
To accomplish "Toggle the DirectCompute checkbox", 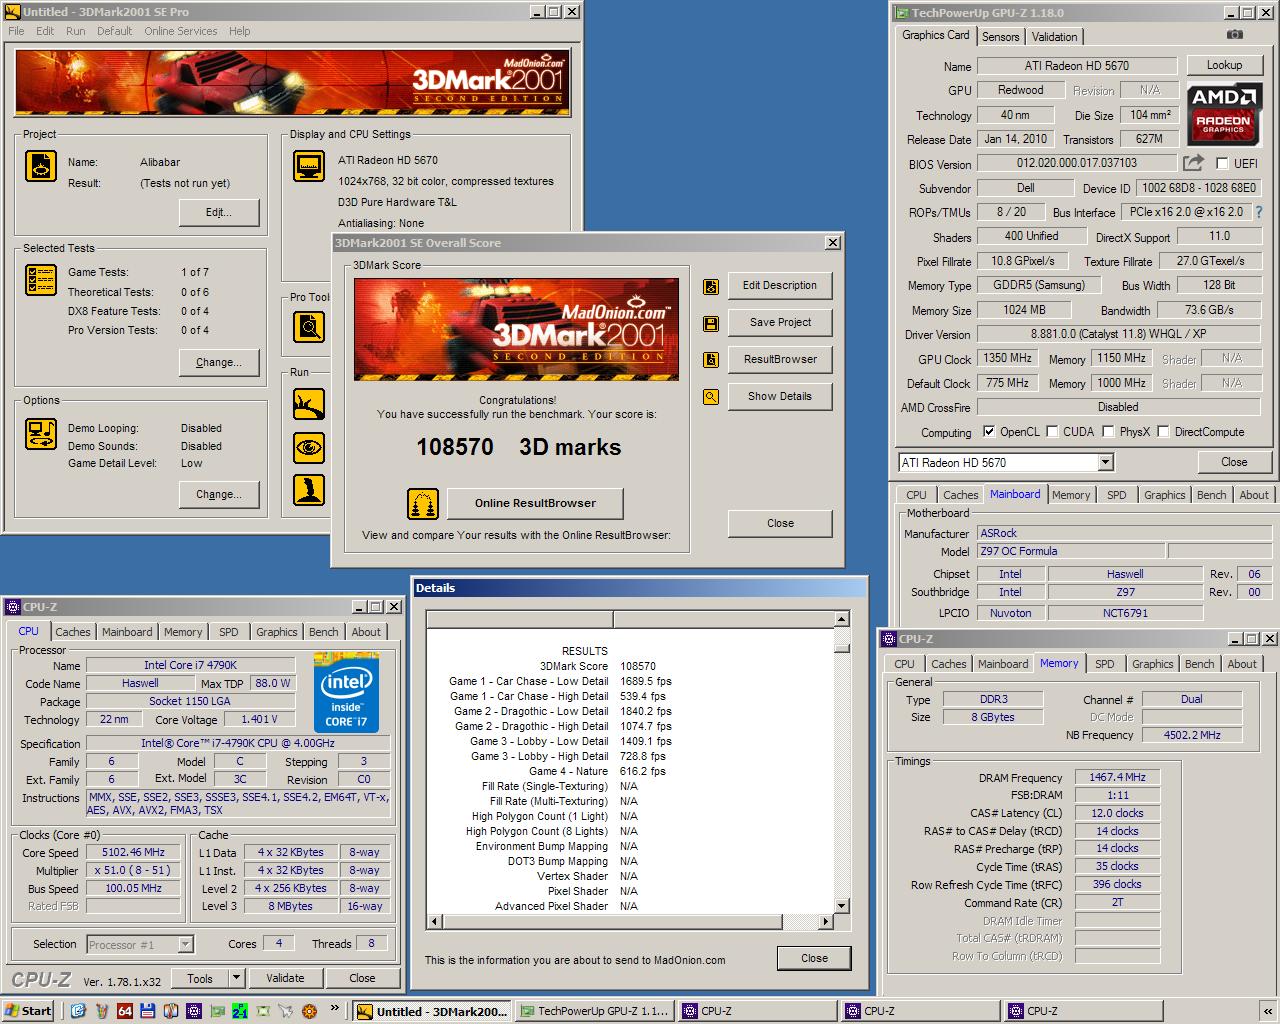I will pyautogui.click(x=1163, y=432).
